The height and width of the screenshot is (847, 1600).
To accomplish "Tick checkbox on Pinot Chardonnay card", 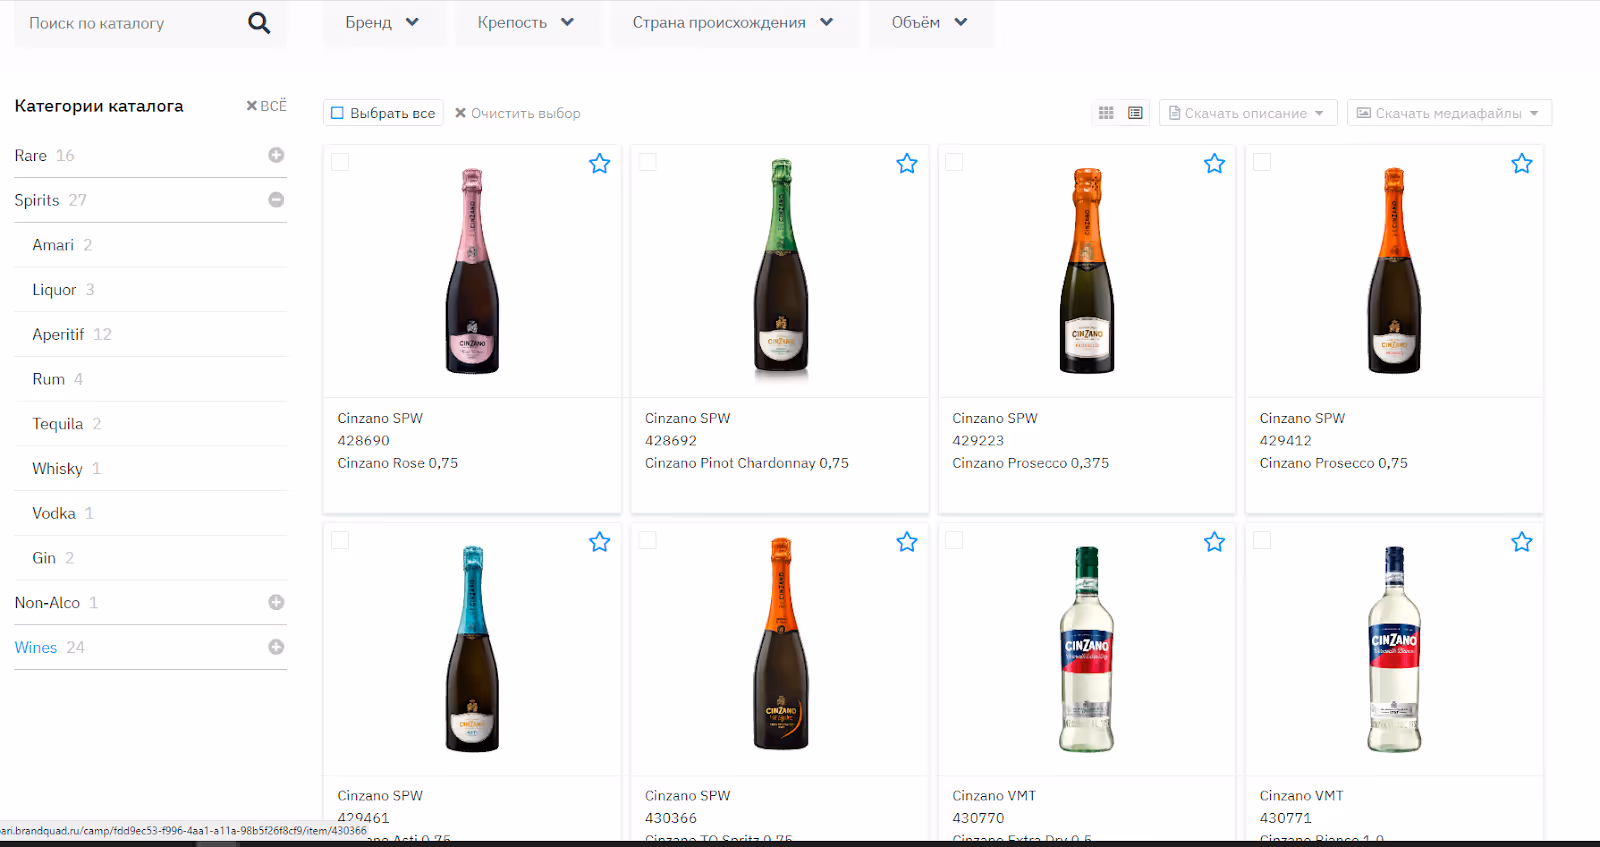I will click(x=648, y=162).
